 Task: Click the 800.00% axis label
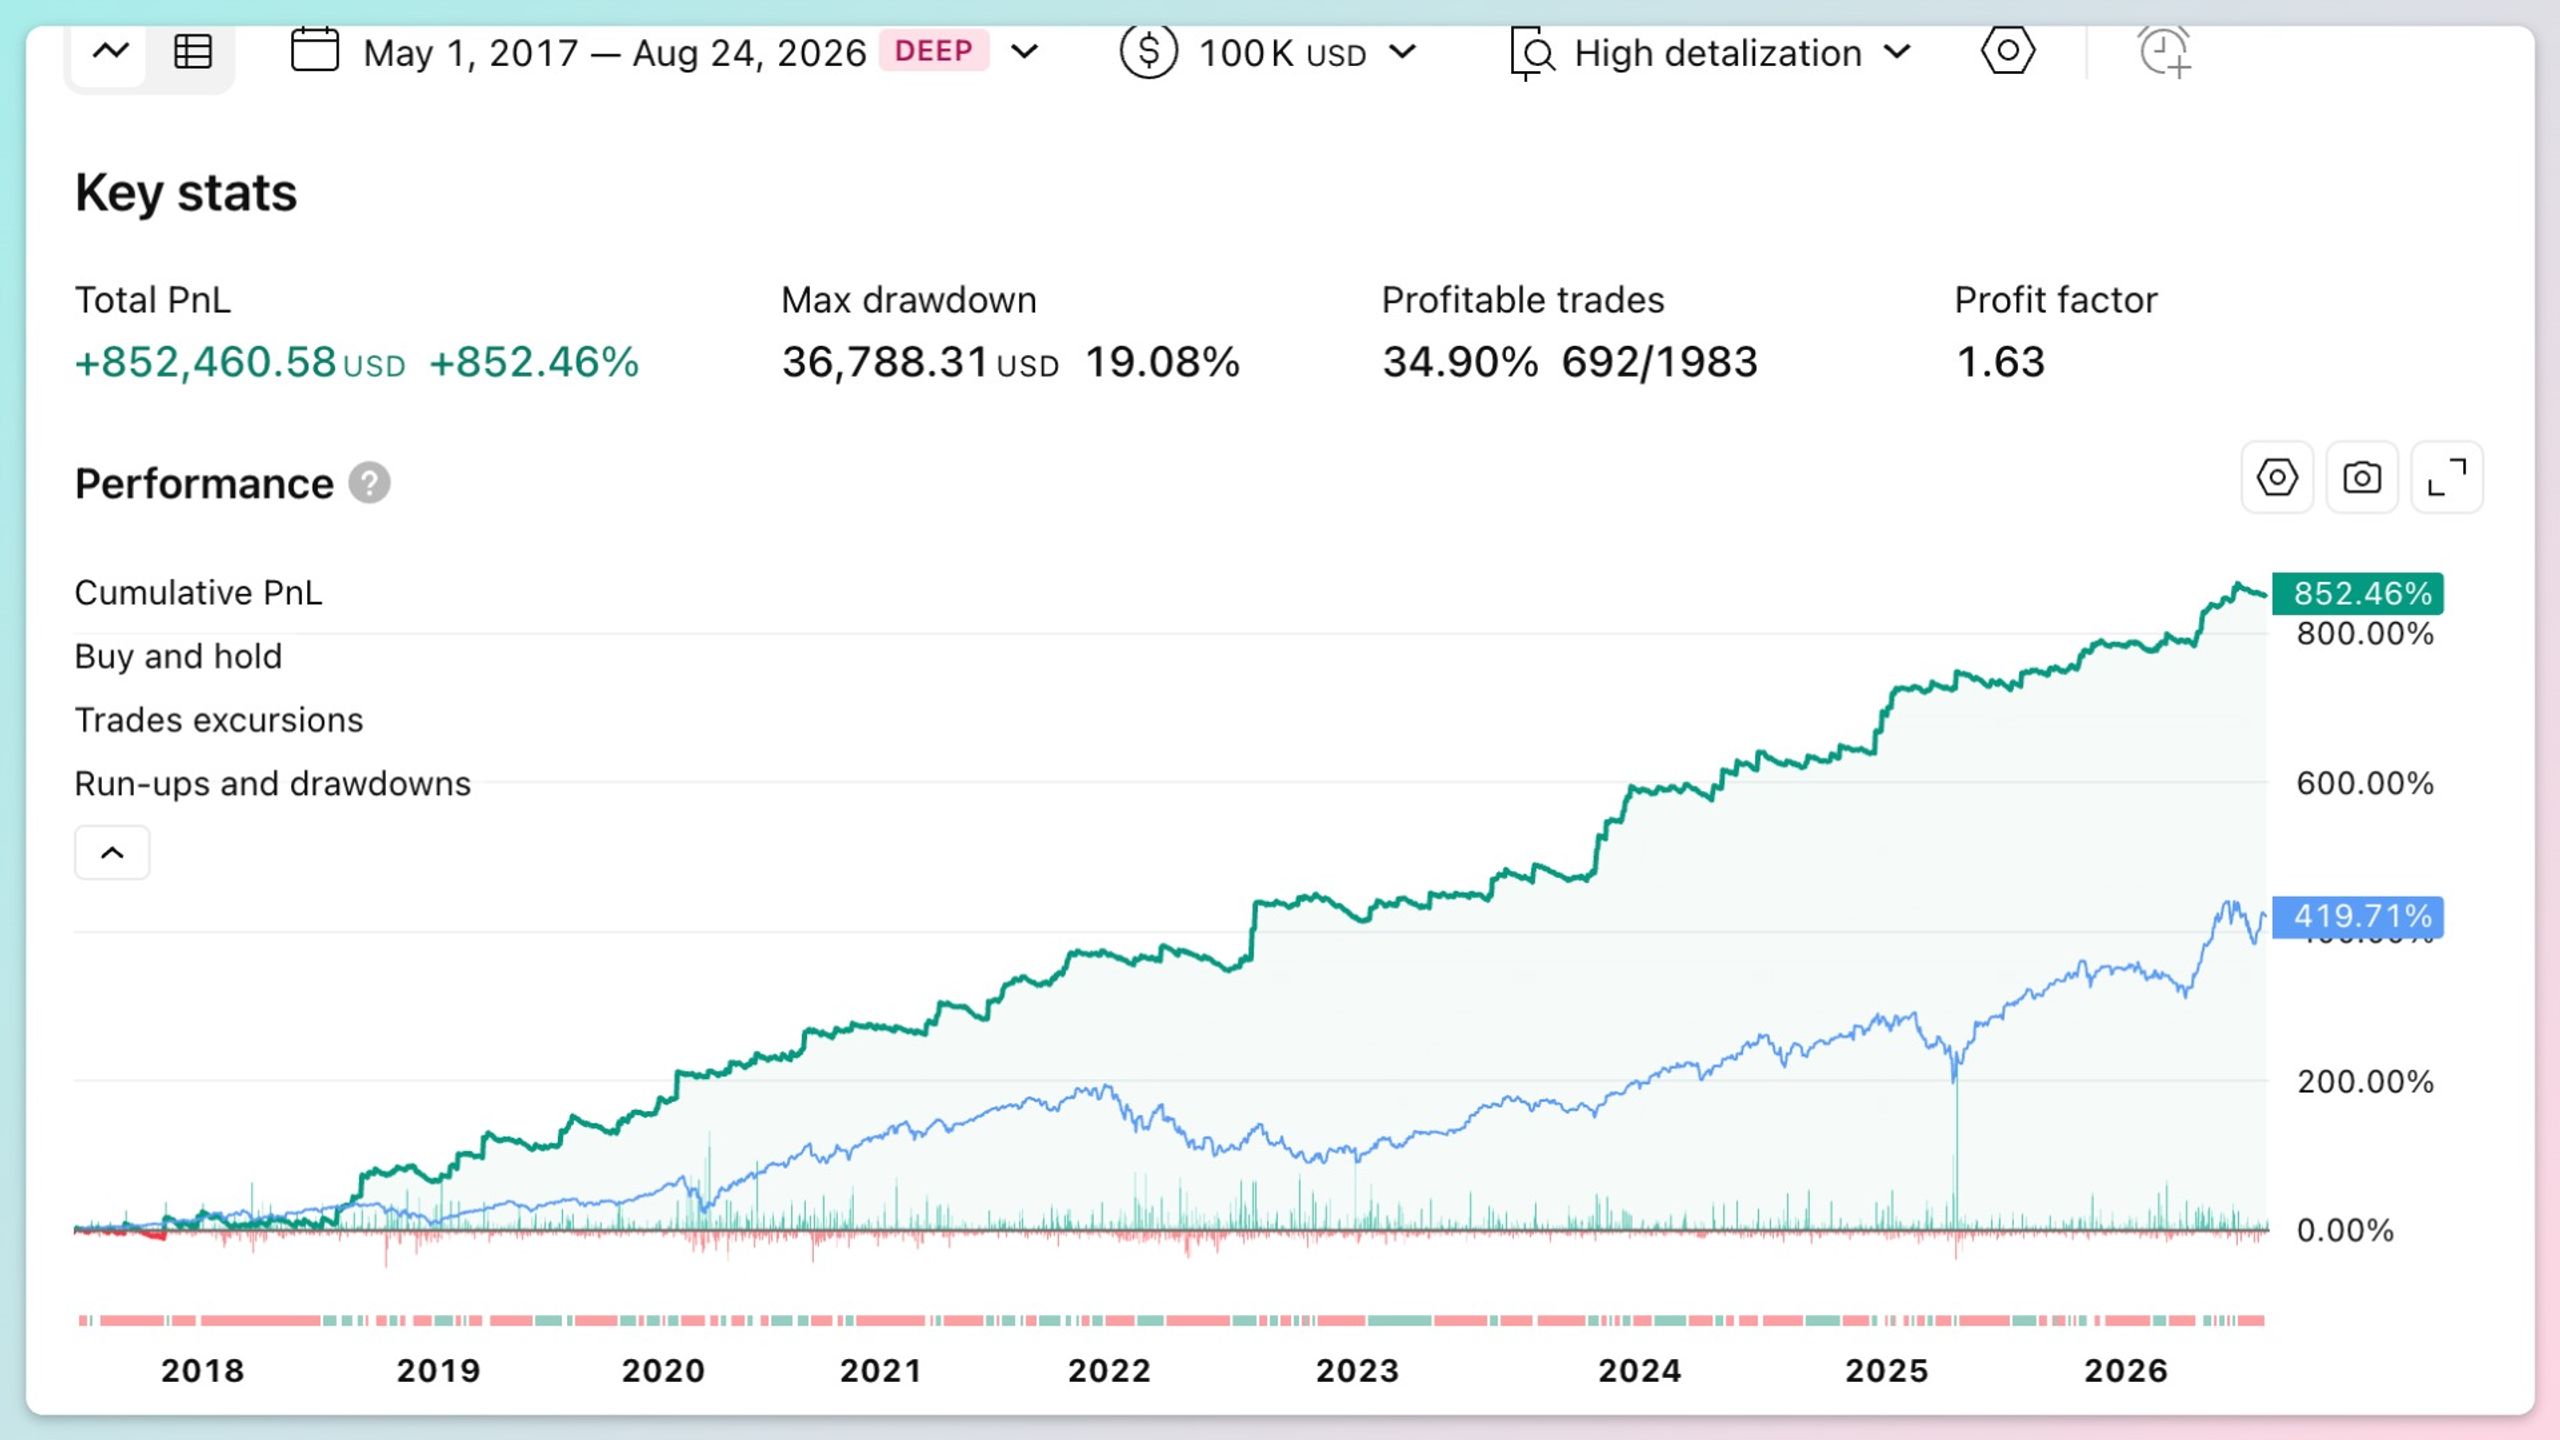click(2364, 634)
